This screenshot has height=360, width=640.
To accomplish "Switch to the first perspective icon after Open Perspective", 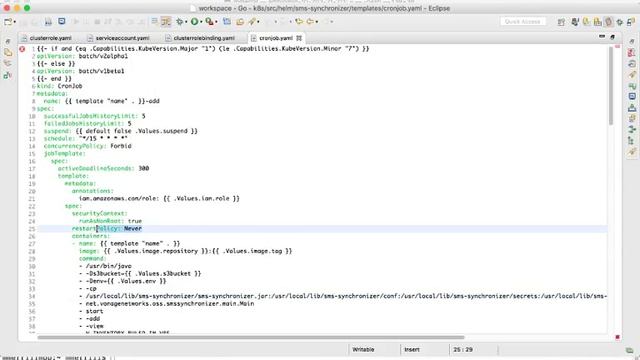I will click(x=576, y=22).
